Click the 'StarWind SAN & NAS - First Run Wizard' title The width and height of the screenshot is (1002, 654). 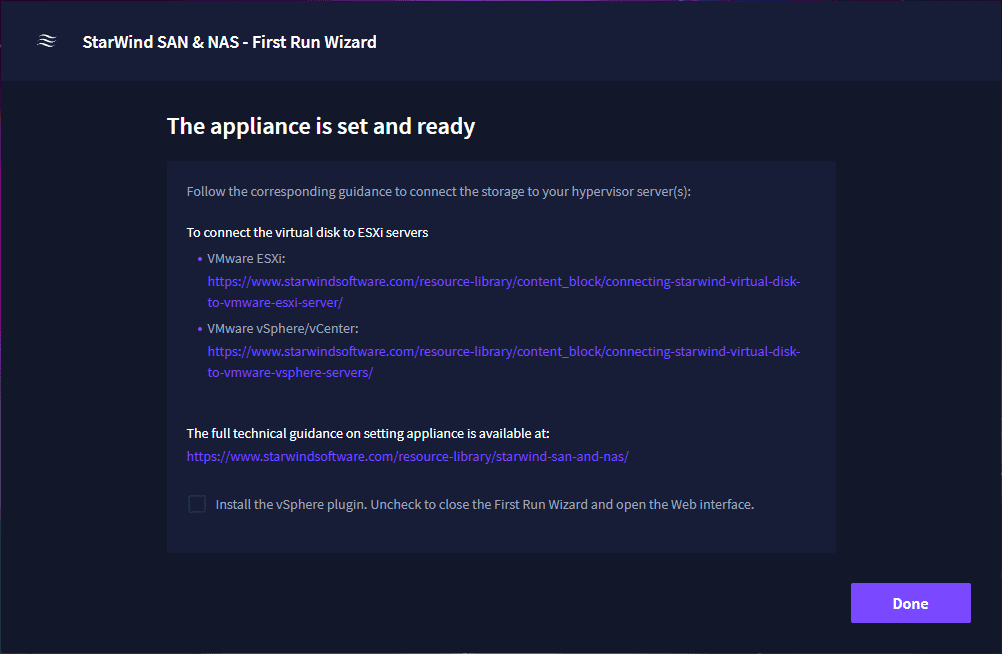point(229,42)
